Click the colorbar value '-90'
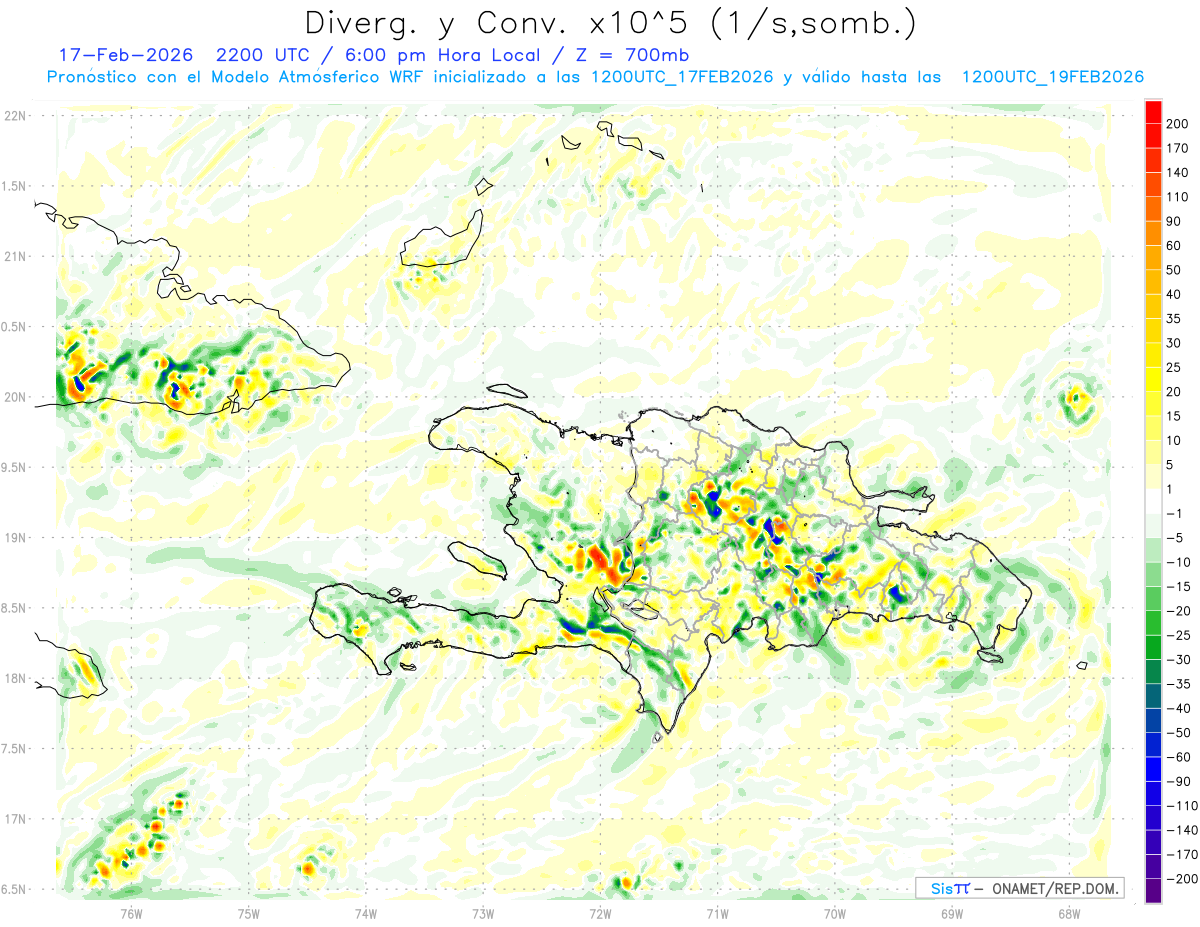Screen dimensions: 1200x927 point(1181,782)
